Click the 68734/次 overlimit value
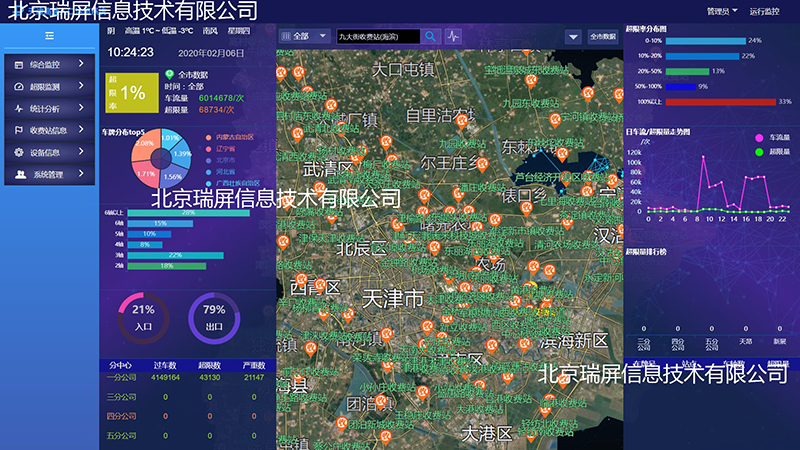The height and width of the screenshot is (450, 800). point(217,110)
